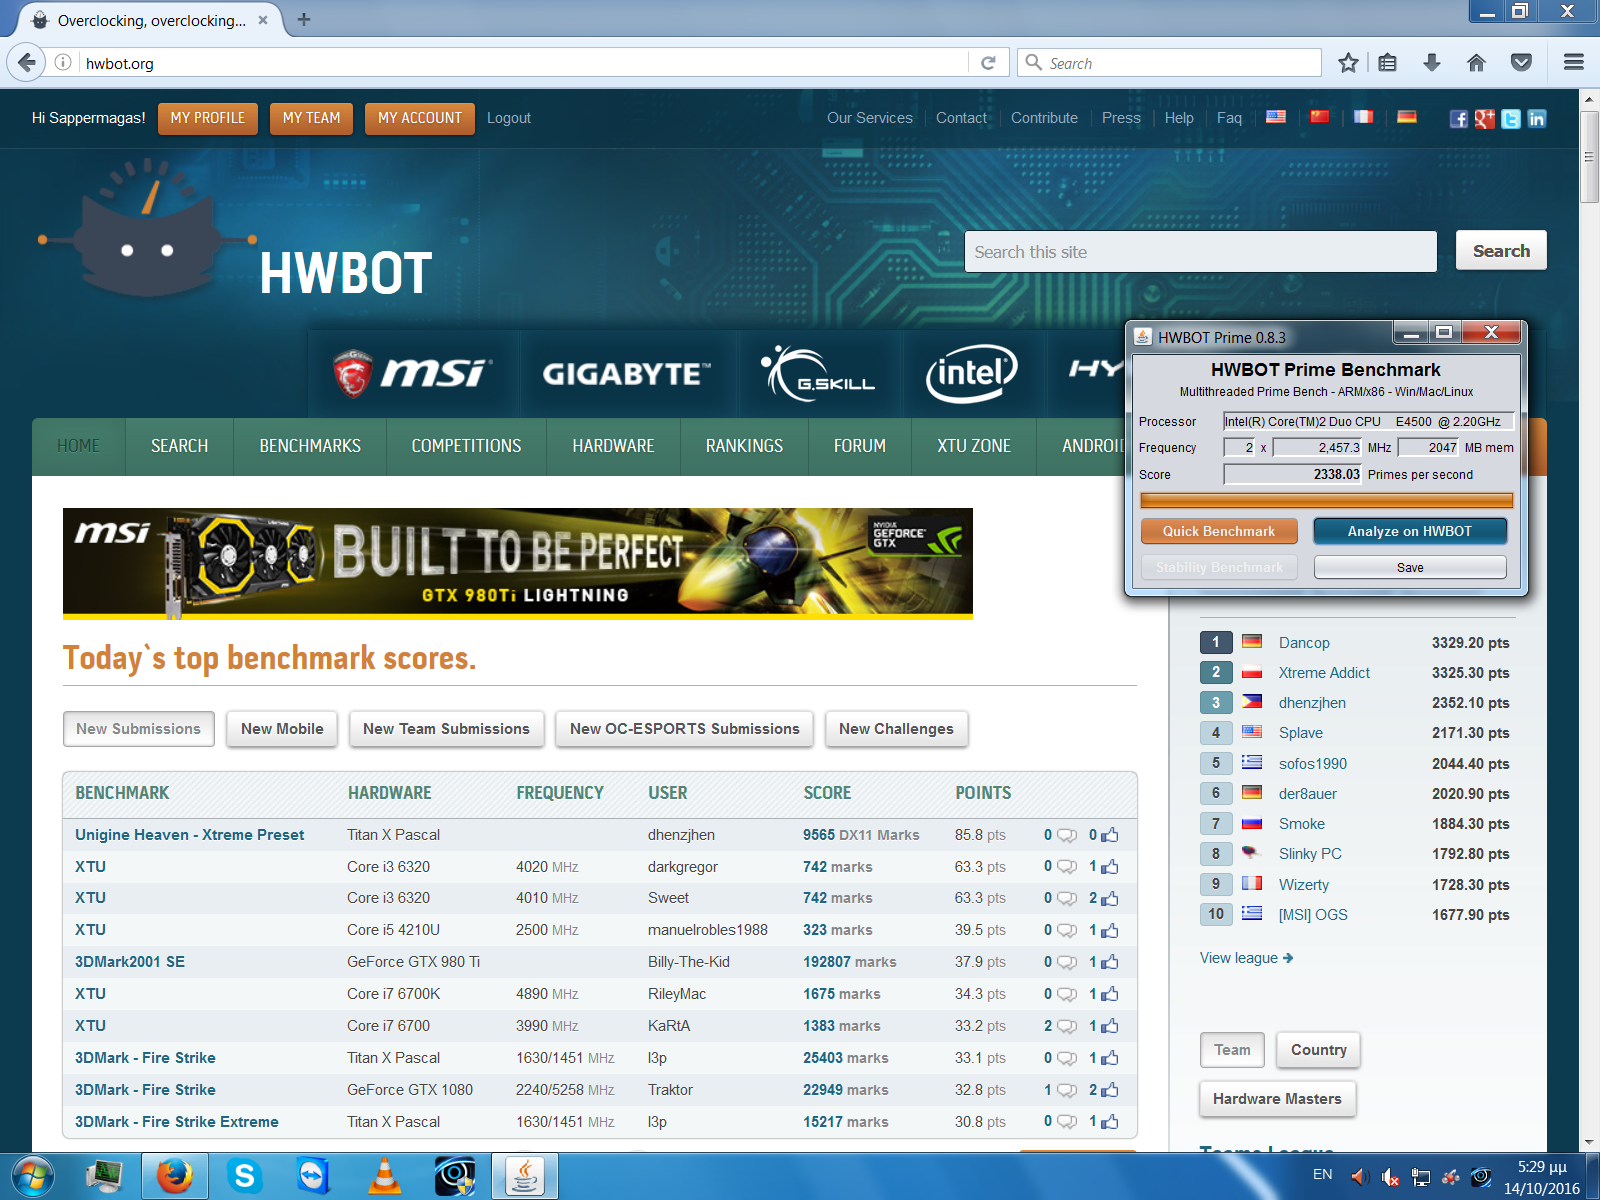Click the MSI sponsor logo
The height and width of the screenshot is (1200, 1600).
pos(410,374)
